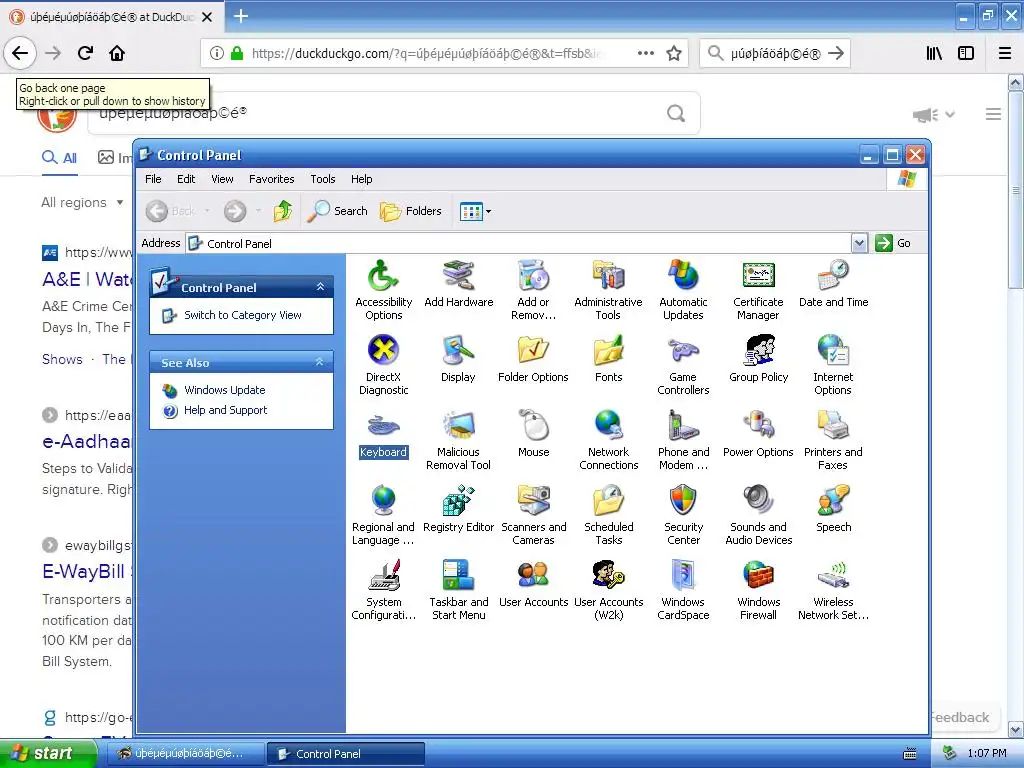Screen dimensions: 1024x768
Task: Open Add or Remove Programs icon
Action: pyautogui.click(x=534, y=289)
